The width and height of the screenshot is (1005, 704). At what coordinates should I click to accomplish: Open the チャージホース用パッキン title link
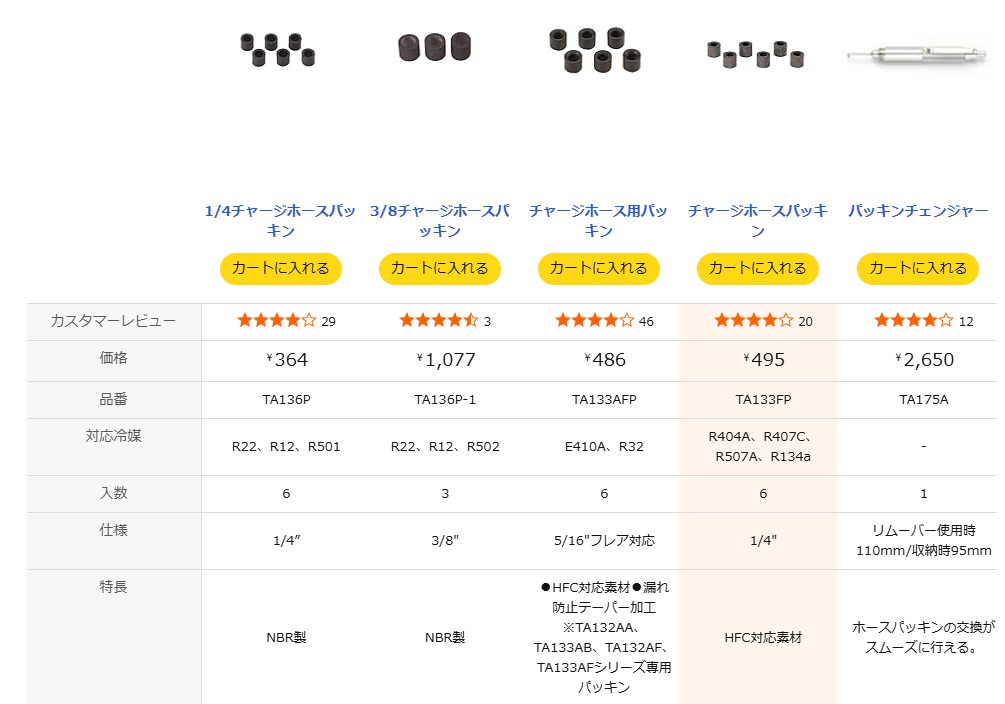click(x=598, y=221)
